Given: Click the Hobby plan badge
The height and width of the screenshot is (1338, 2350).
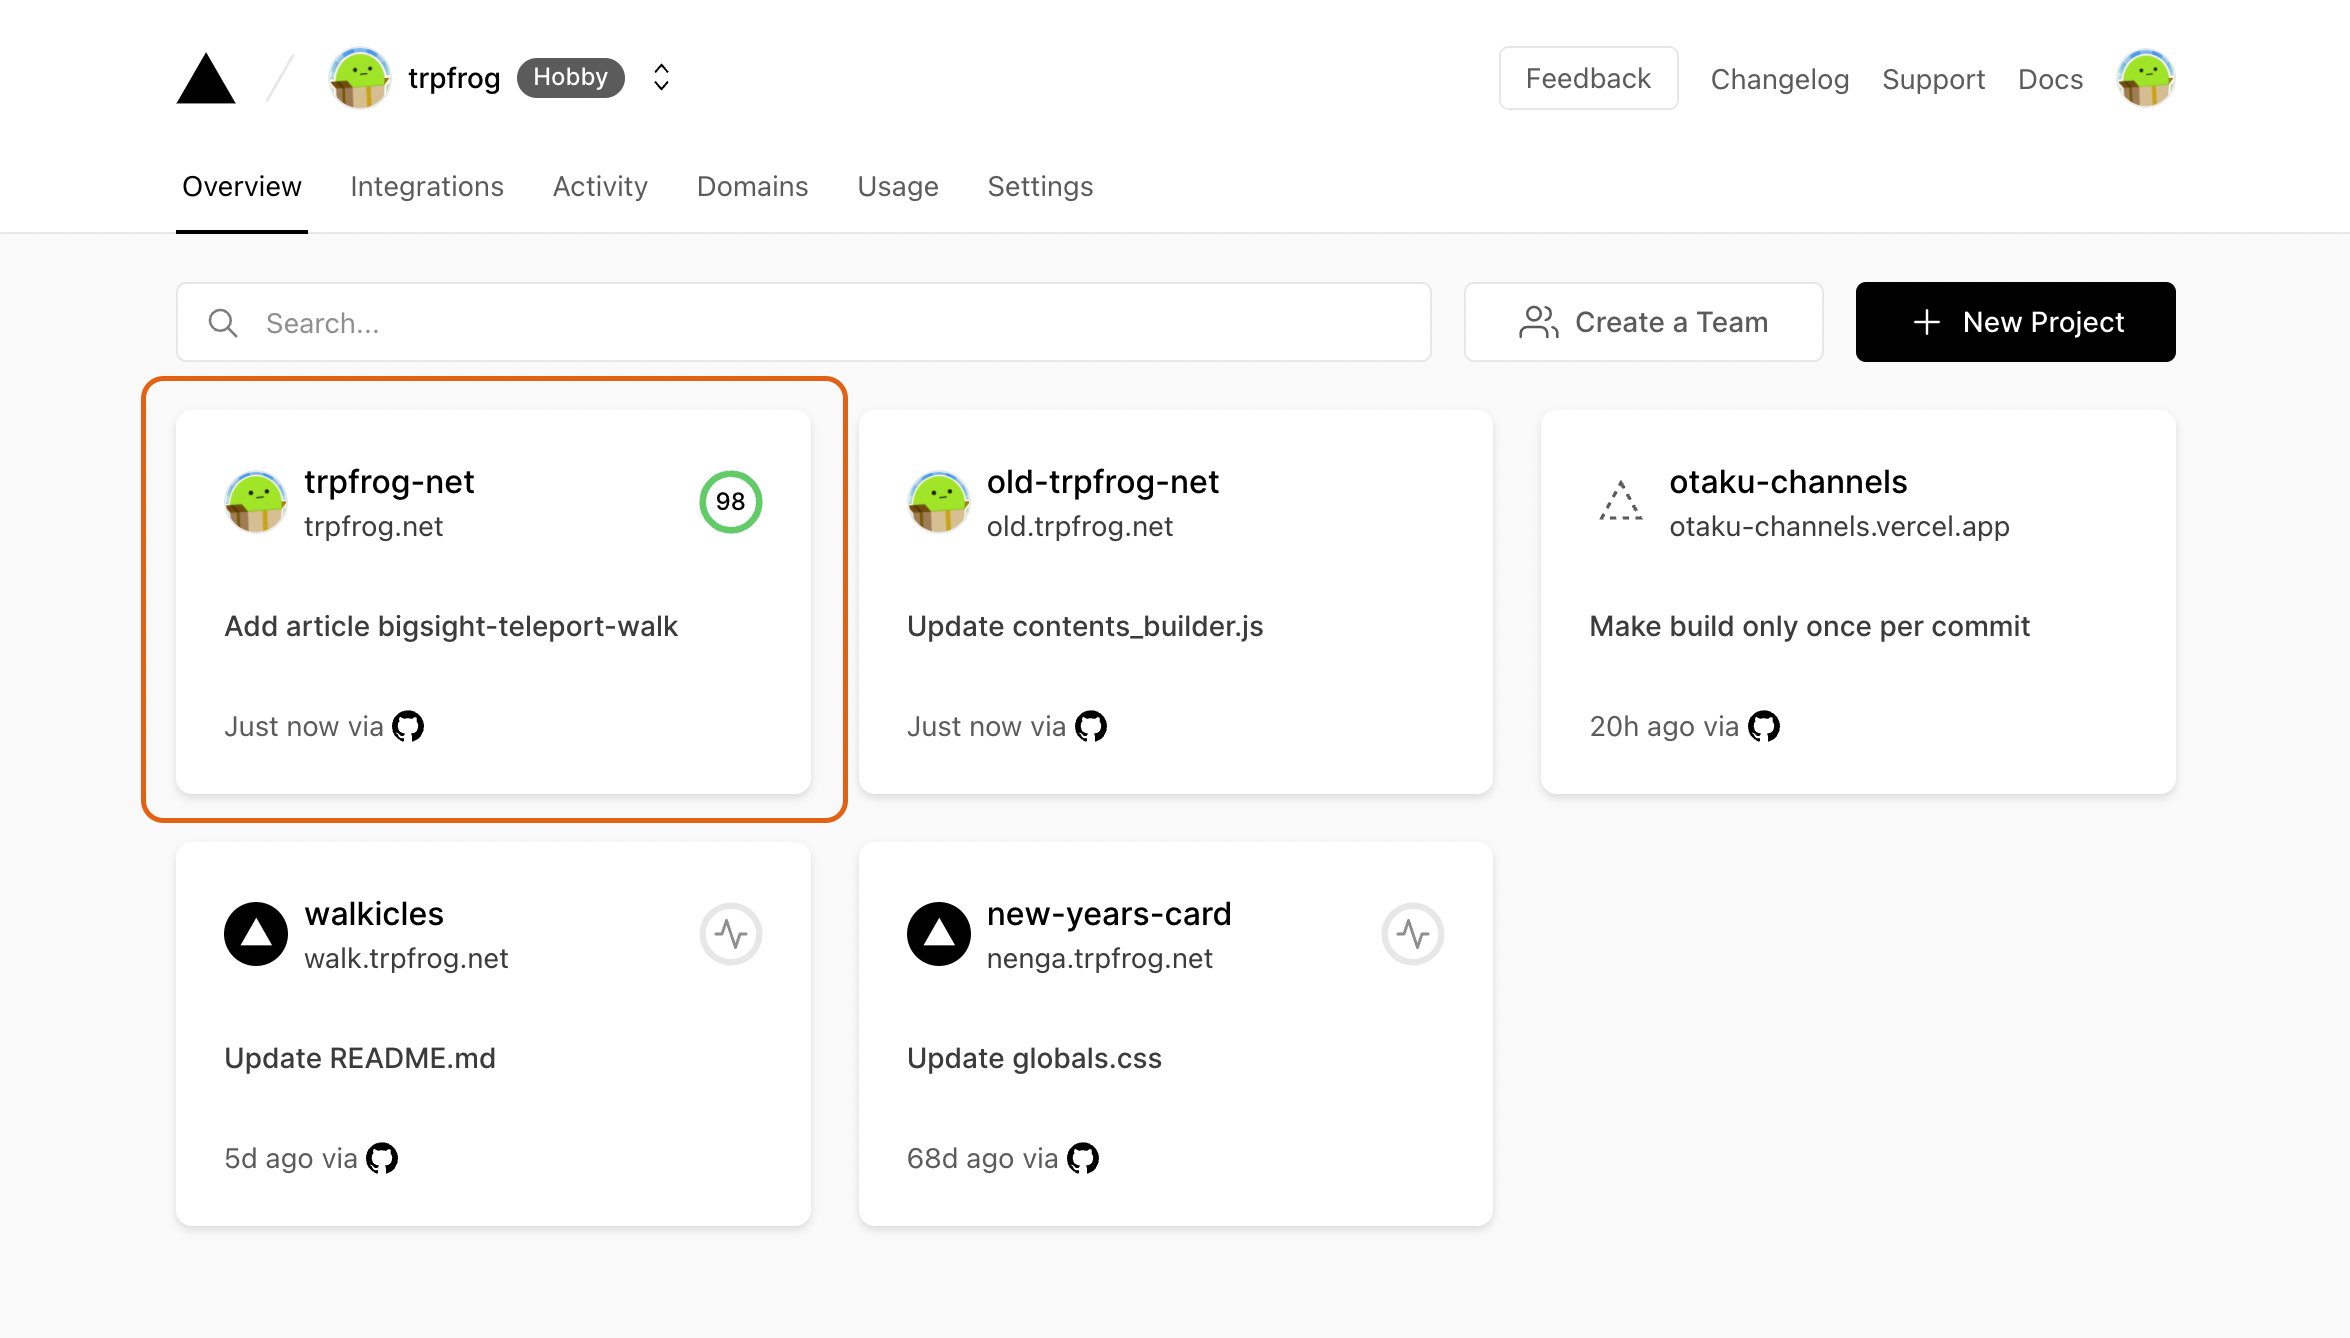Looking at the screenshot, I should (x=570, y=78).
